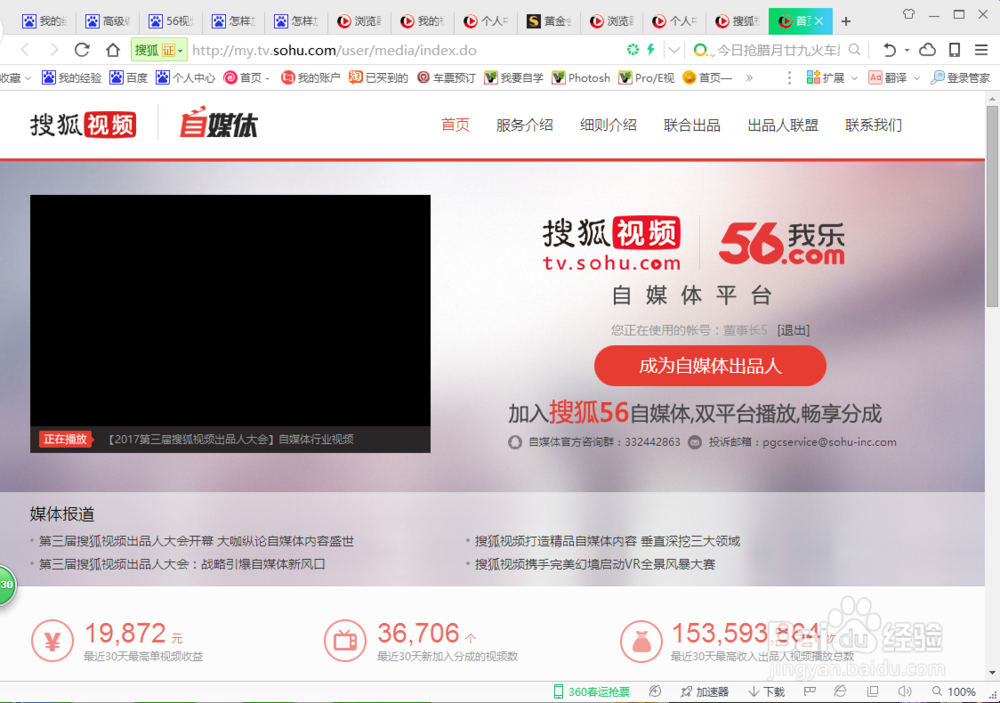Switch to the 黄金 browser tab

(x=548, y=22)
